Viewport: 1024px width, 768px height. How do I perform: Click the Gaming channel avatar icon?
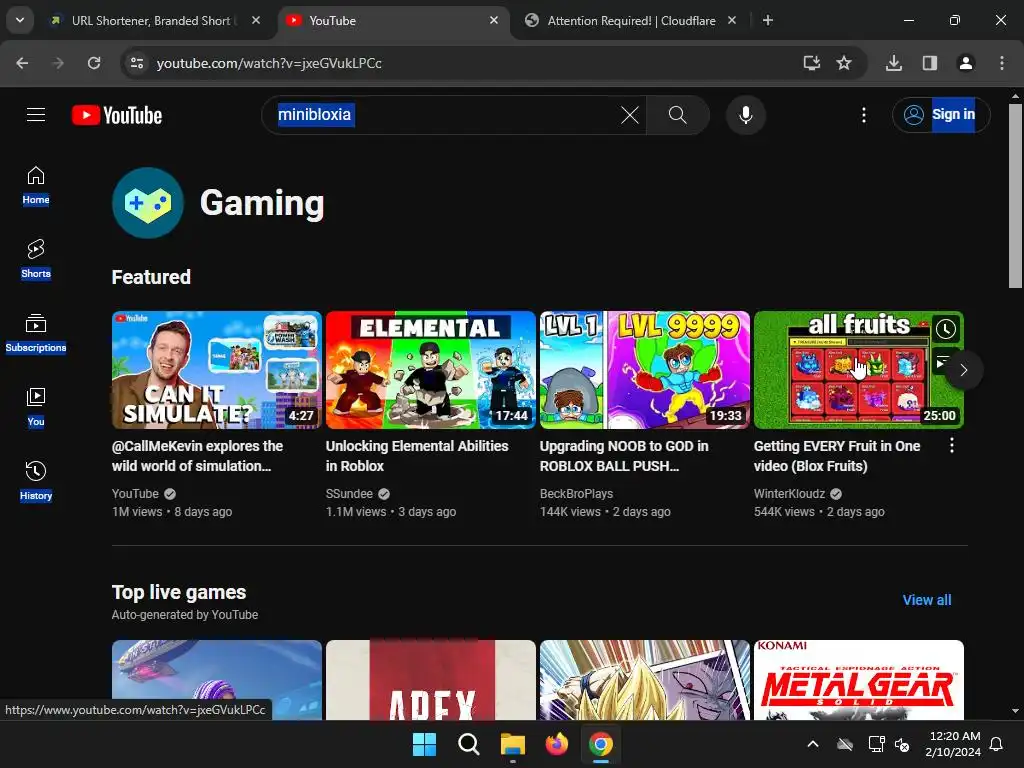pyautogui.click(x=148, y=203)
